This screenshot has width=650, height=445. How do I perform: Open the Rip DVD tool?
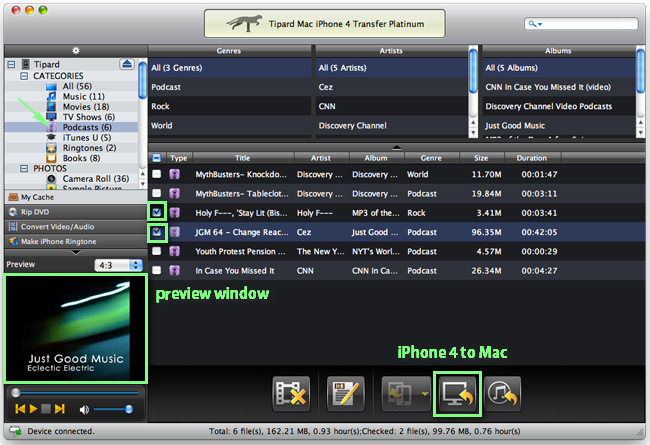(75, 212)
